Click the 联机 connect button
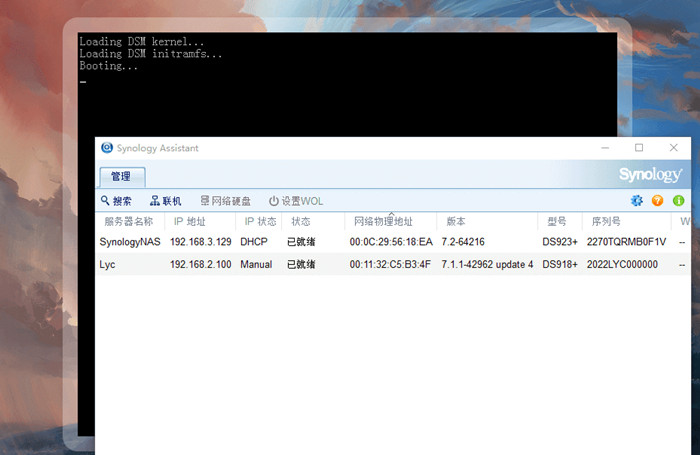 (x=166, y=201)
